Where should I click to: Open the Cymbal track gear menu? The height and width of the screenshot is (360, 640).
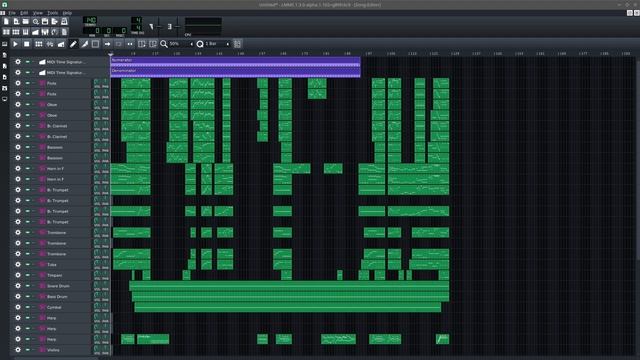18,307
